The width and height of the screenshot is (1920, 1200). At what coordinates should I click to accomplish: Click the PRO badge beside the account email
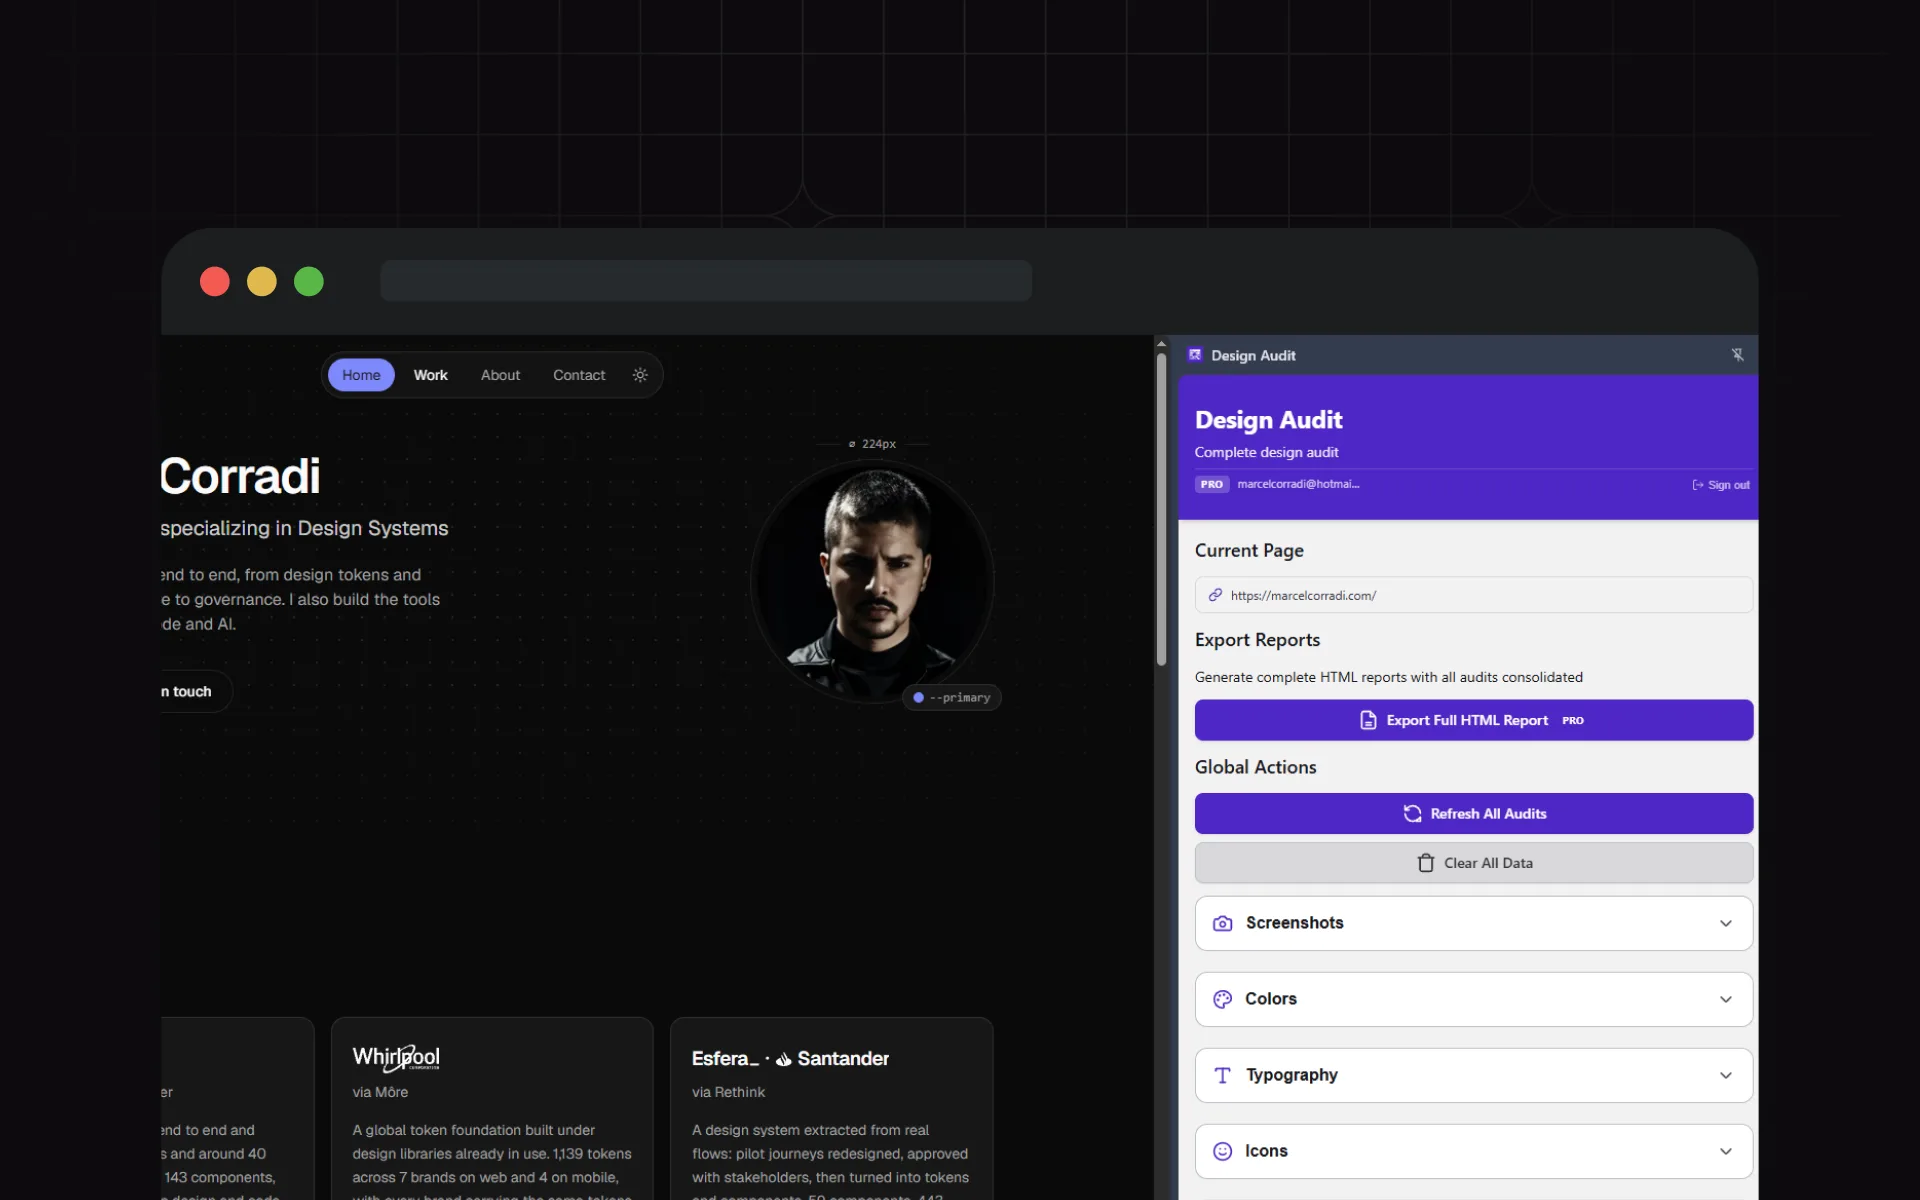point(1212,484)
